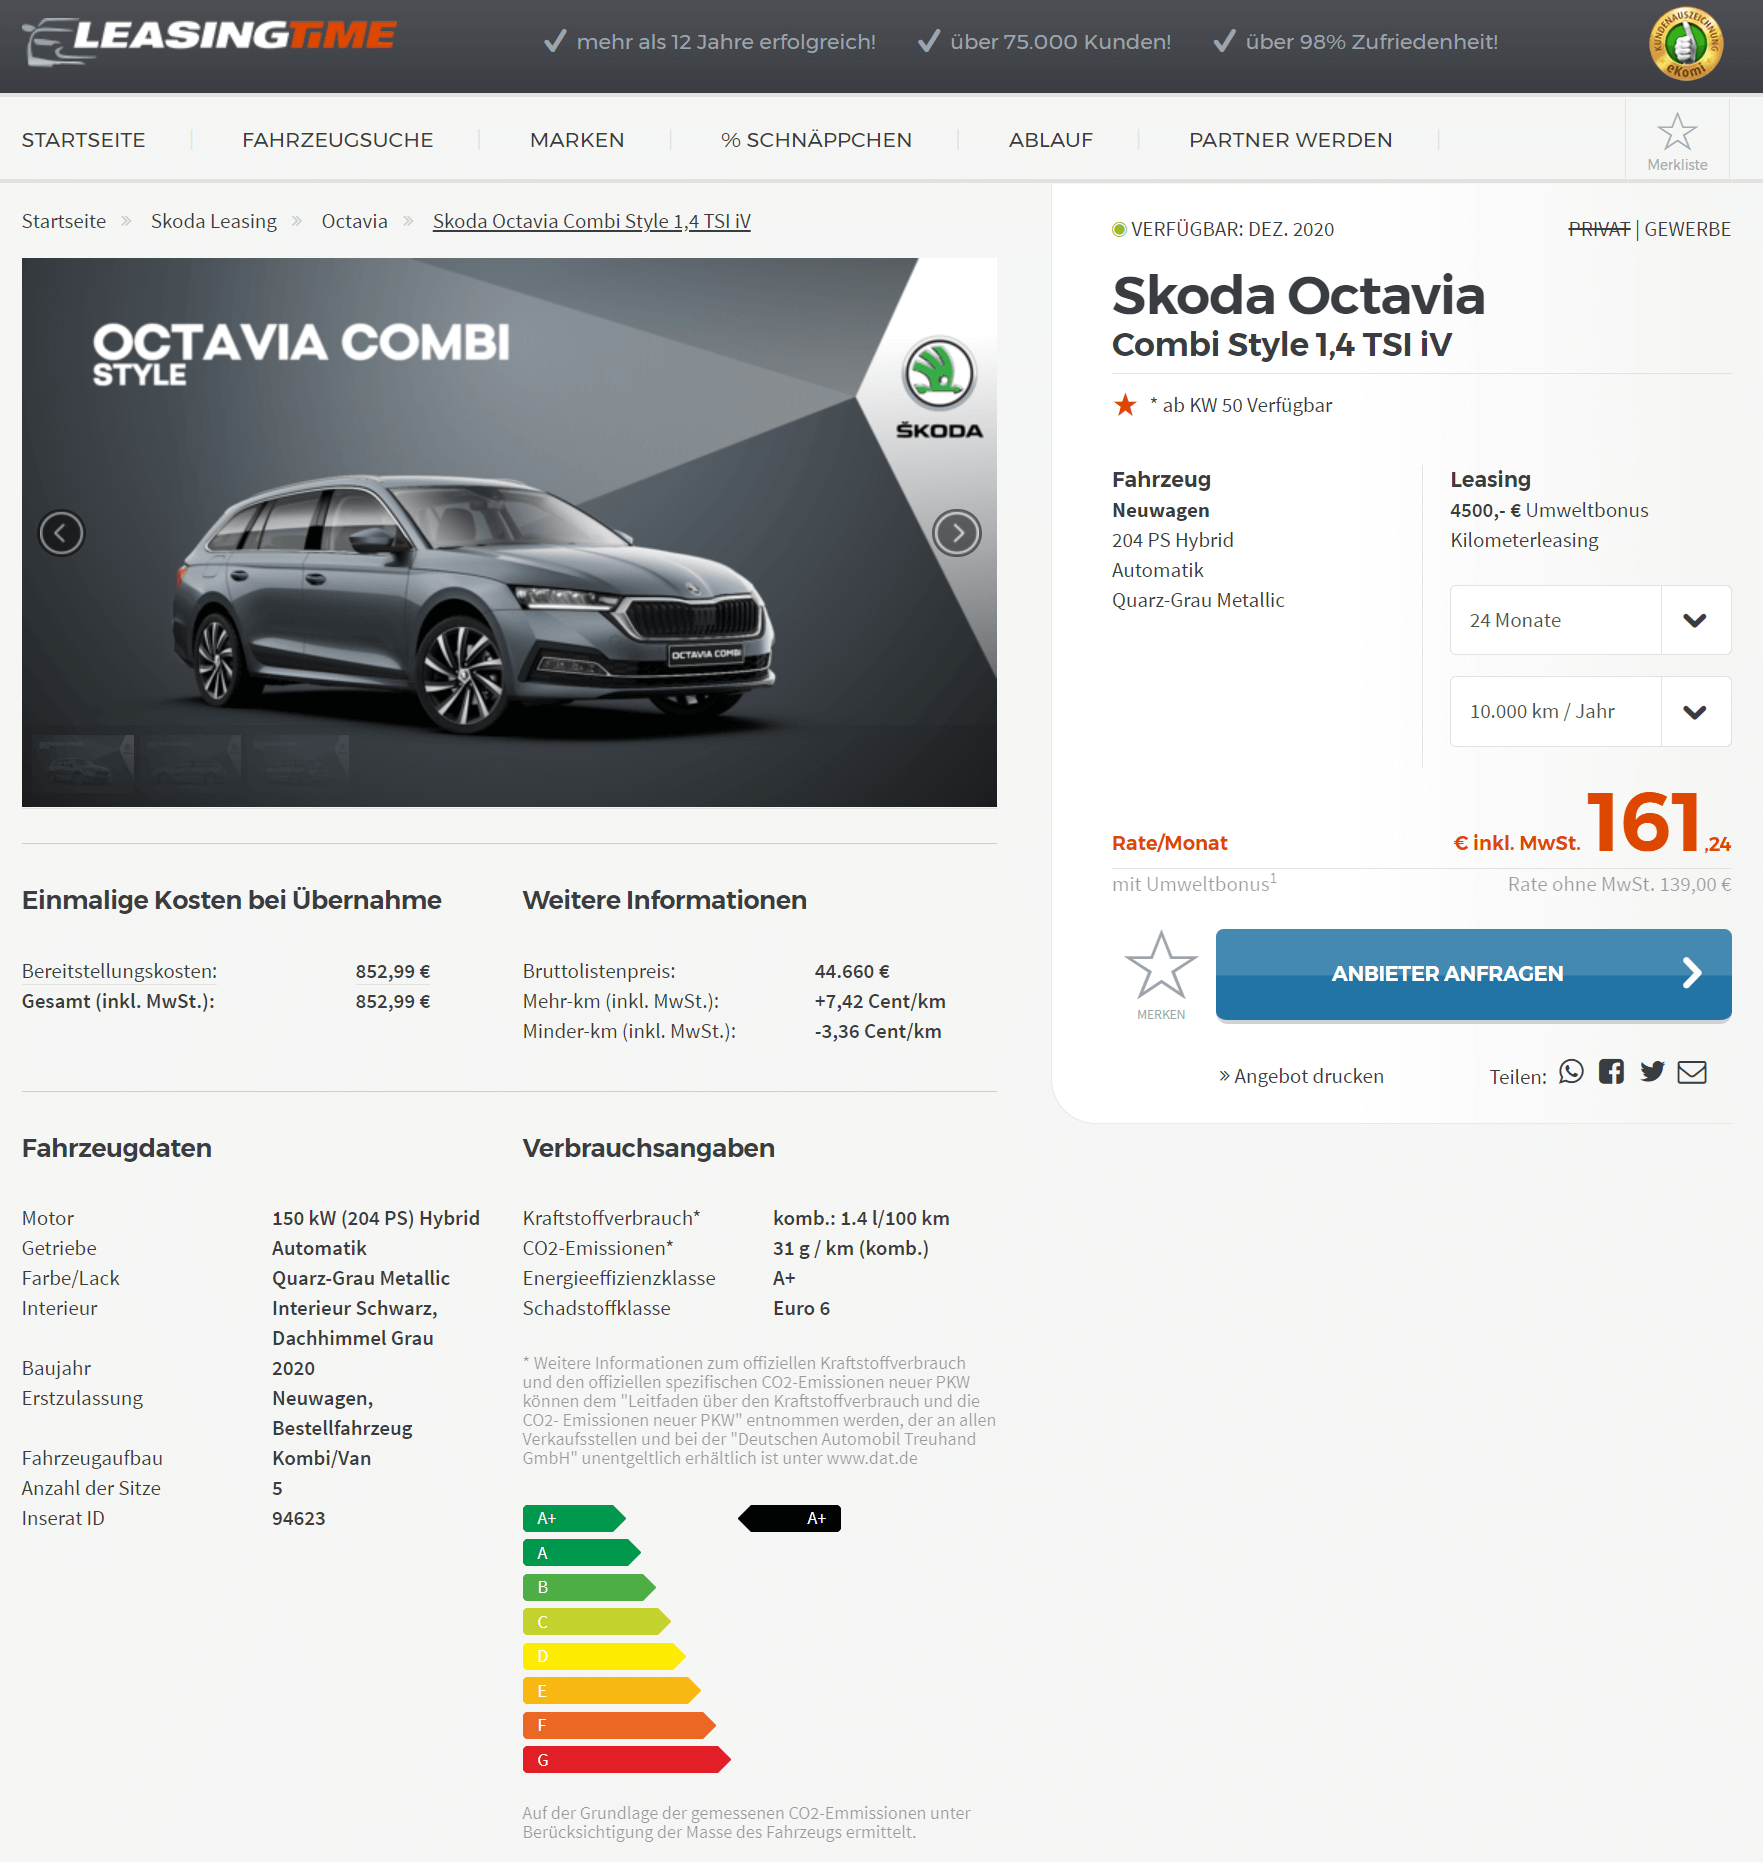
Task: Click Skoda Leasing breadcrumb link
Action: tap(214, 221)
